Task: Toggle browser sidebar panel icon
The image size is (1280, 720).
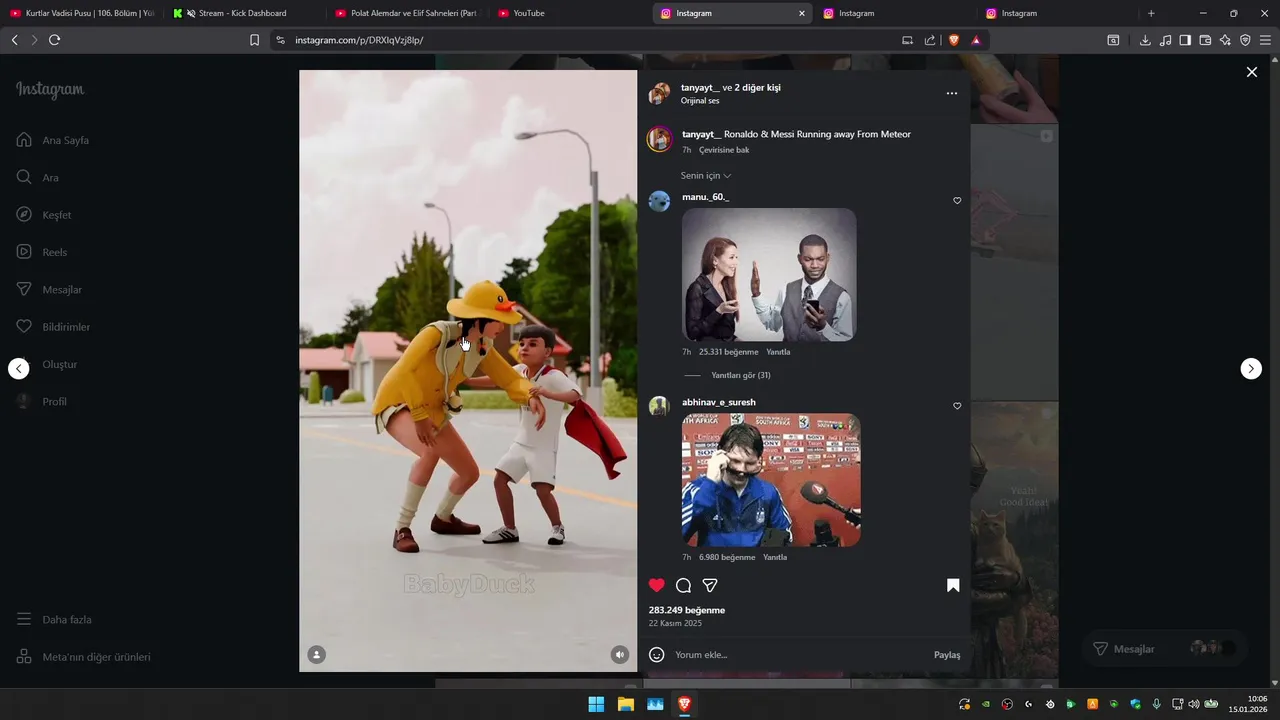Action: tap(1185, 40)
